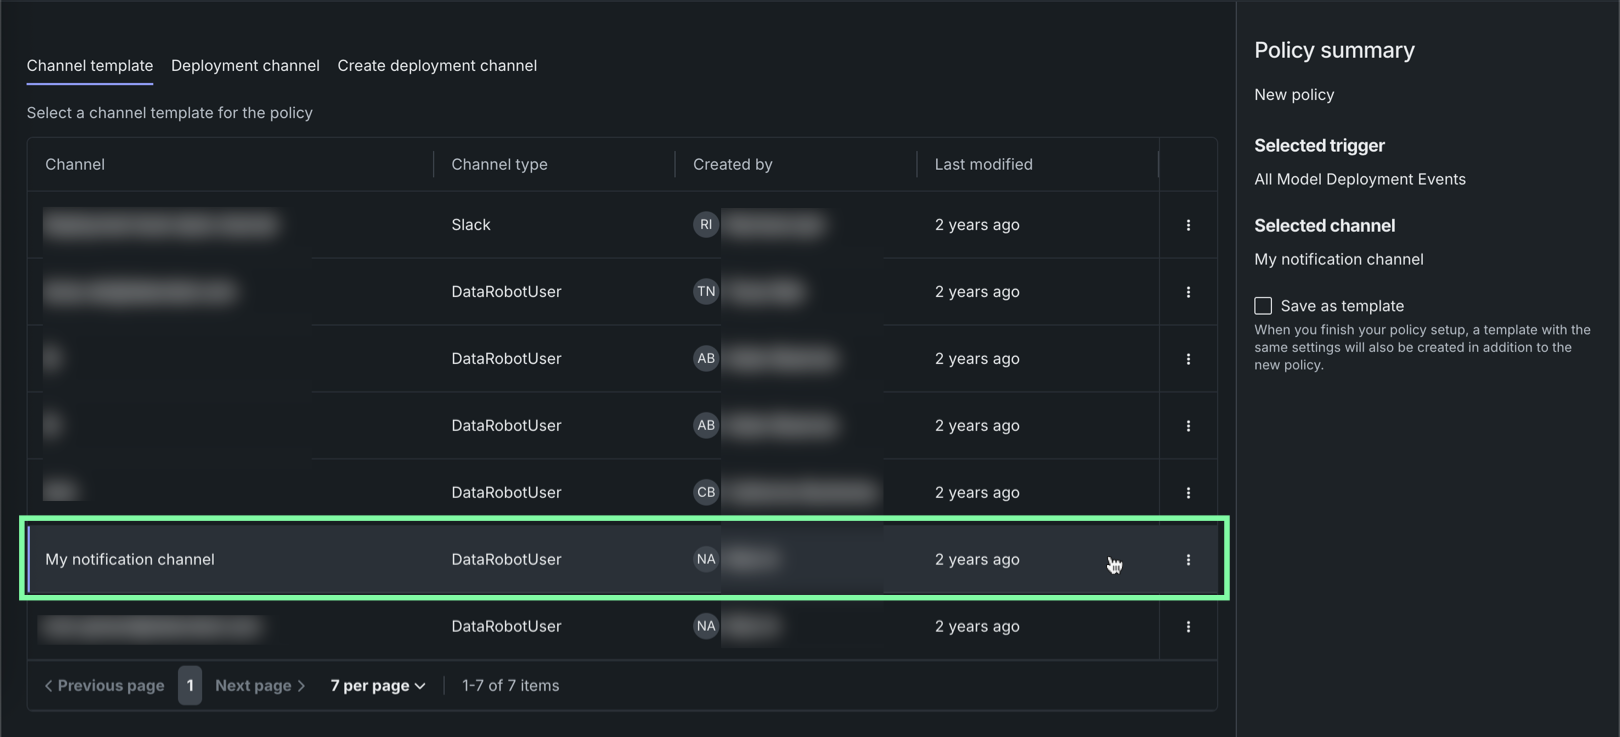Image resolution: width=1620 pixels, height=737 pixels.
Task: Expand the 7 per page dropdown
Action: click(x=378, y=686)
